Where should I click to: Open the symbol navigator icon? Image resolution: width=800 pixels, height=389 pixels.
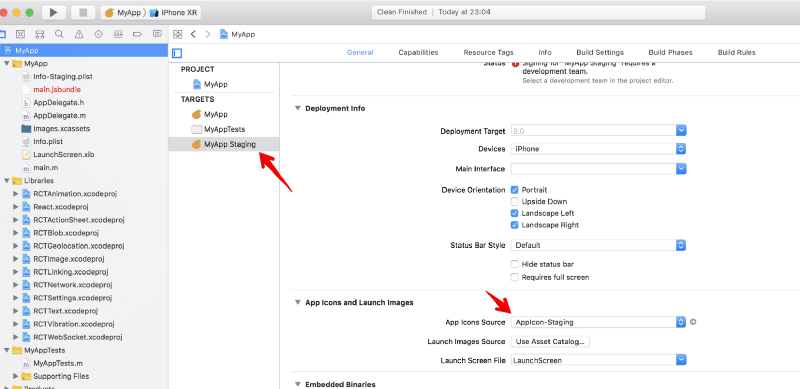40,34
